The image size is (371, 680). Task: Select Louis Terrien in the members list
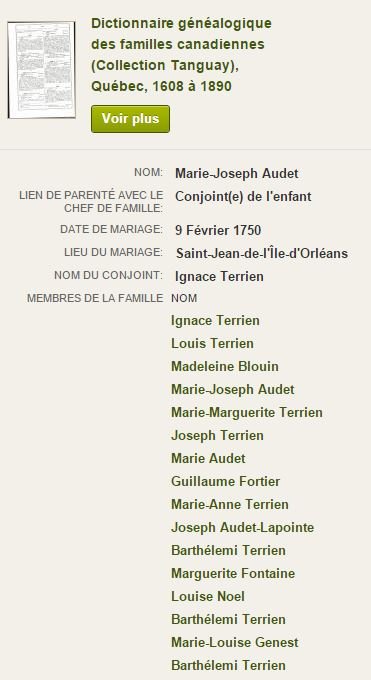212,344
